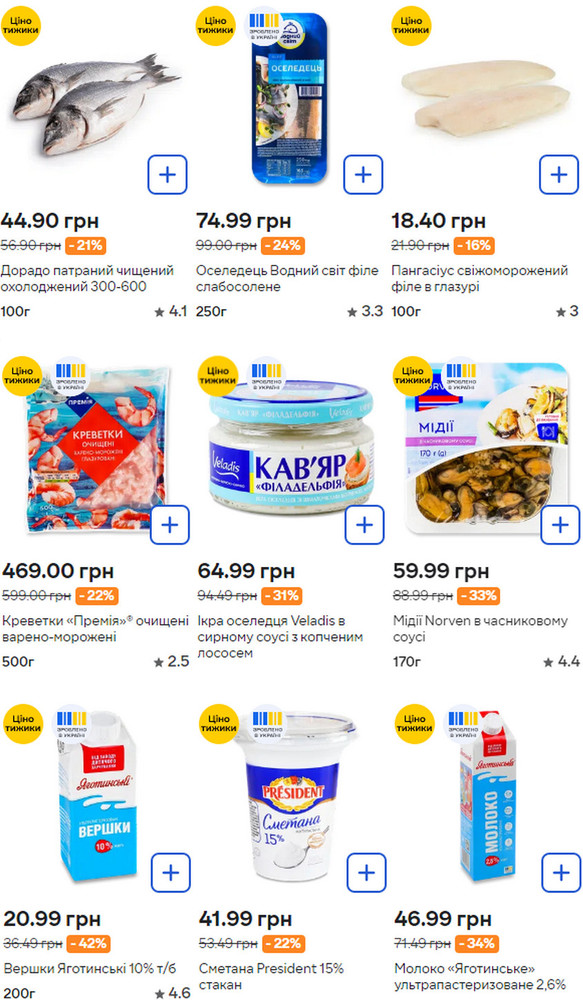Open Креветки «Премія» очищені product title
Image resolution: width=583 pixels, height=1000 pixels.
96,629
